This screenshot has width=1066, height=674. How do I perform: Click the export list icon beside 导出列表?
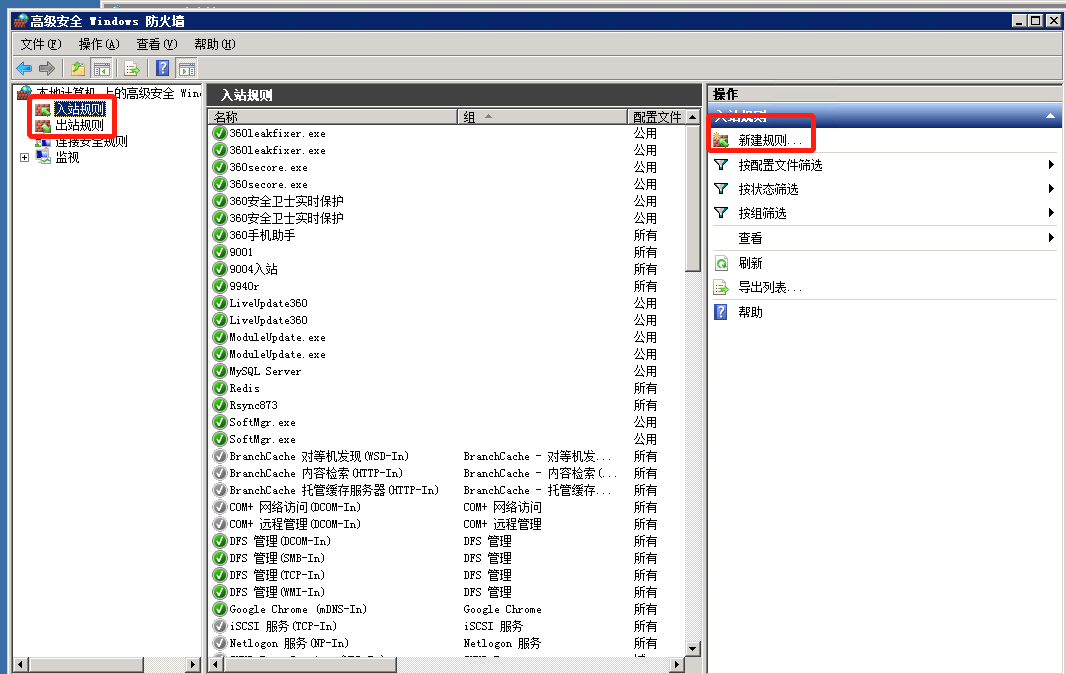point(722,287)
